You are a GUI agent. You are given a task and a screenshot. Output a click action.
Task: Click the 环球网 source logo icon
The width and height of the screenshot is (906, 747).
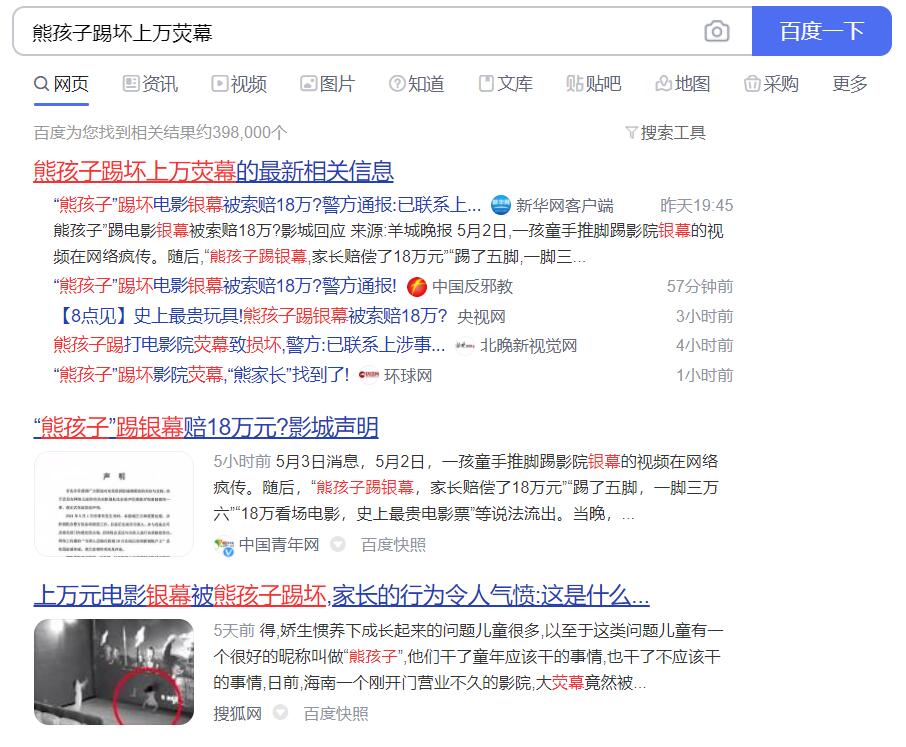coord(369,376)
